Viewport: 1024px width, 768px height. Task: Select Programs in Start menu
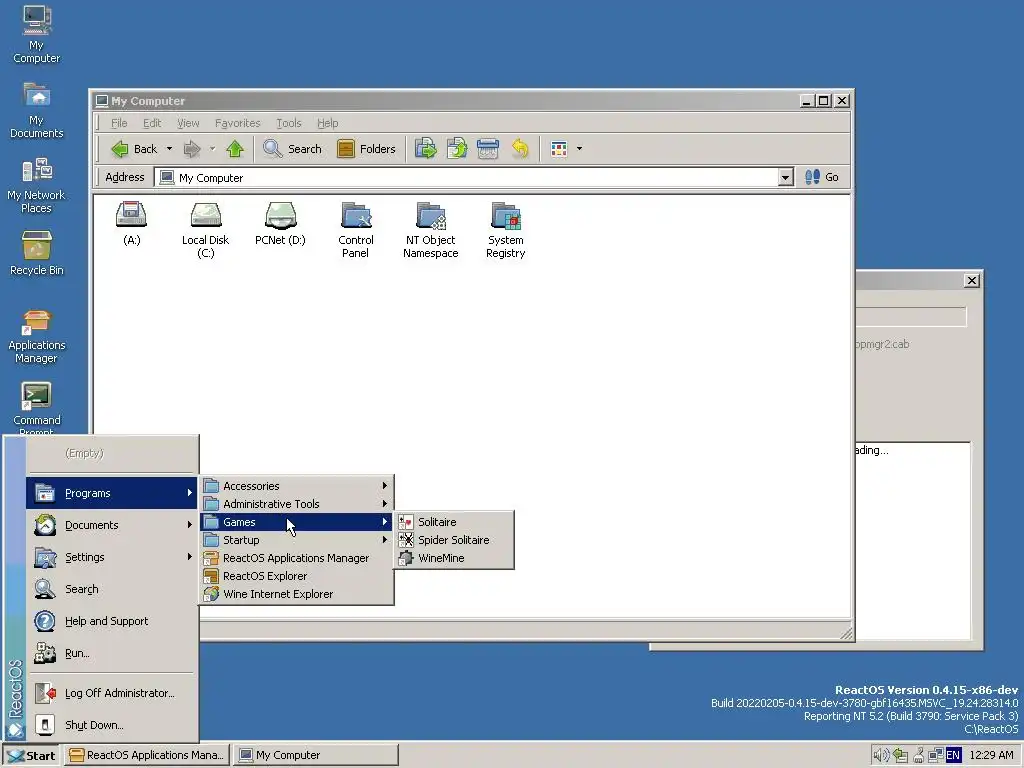pyautogui.click(x=112, y=493)
